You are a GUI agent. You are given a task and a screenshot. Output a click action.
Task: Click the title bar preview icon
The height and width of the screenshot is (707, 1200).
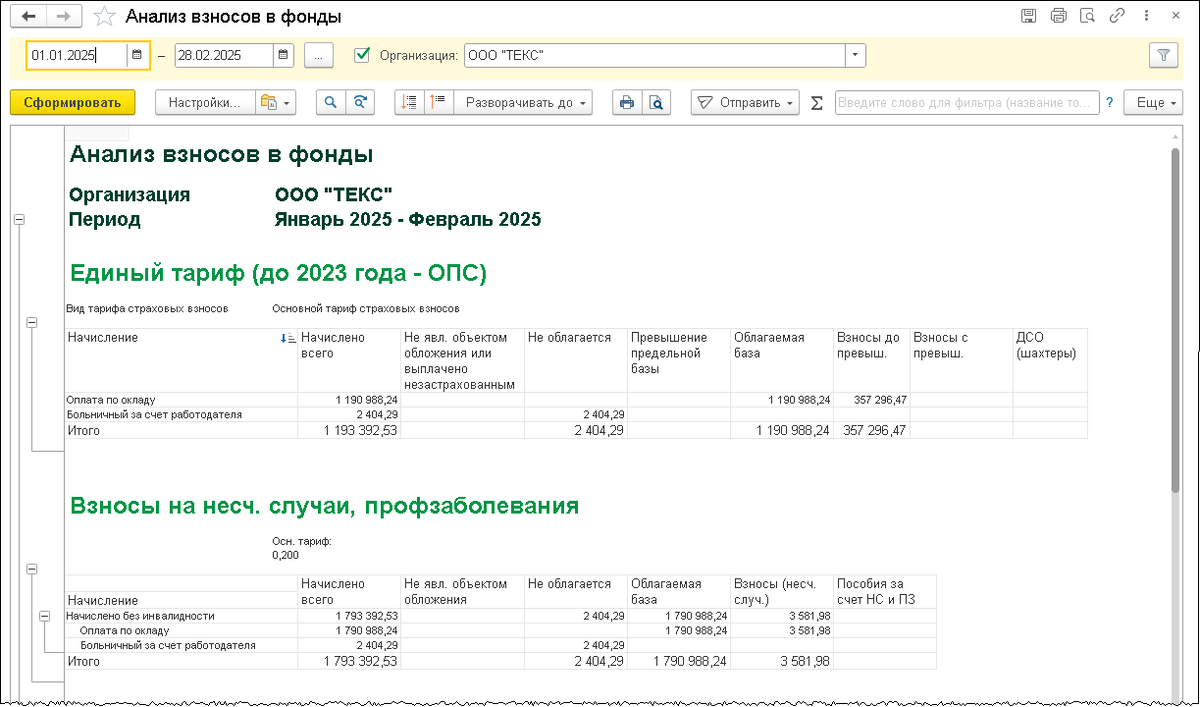pyautogui.click(x=1089, y=17)
